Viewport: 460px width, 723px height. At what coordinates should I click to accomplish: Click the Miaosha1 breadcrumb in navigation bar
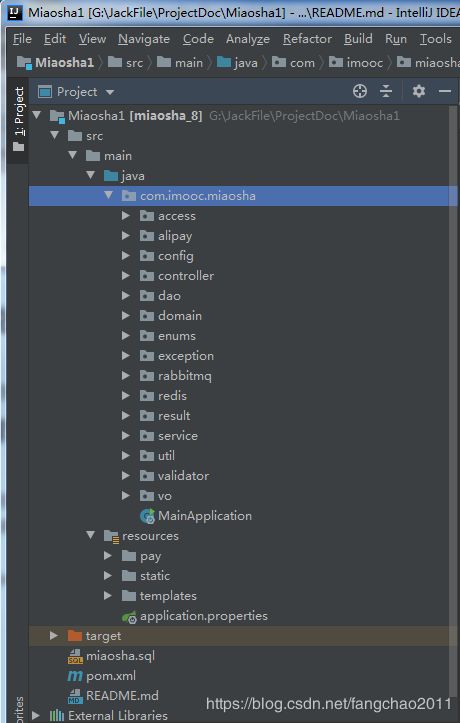[55, 62]
